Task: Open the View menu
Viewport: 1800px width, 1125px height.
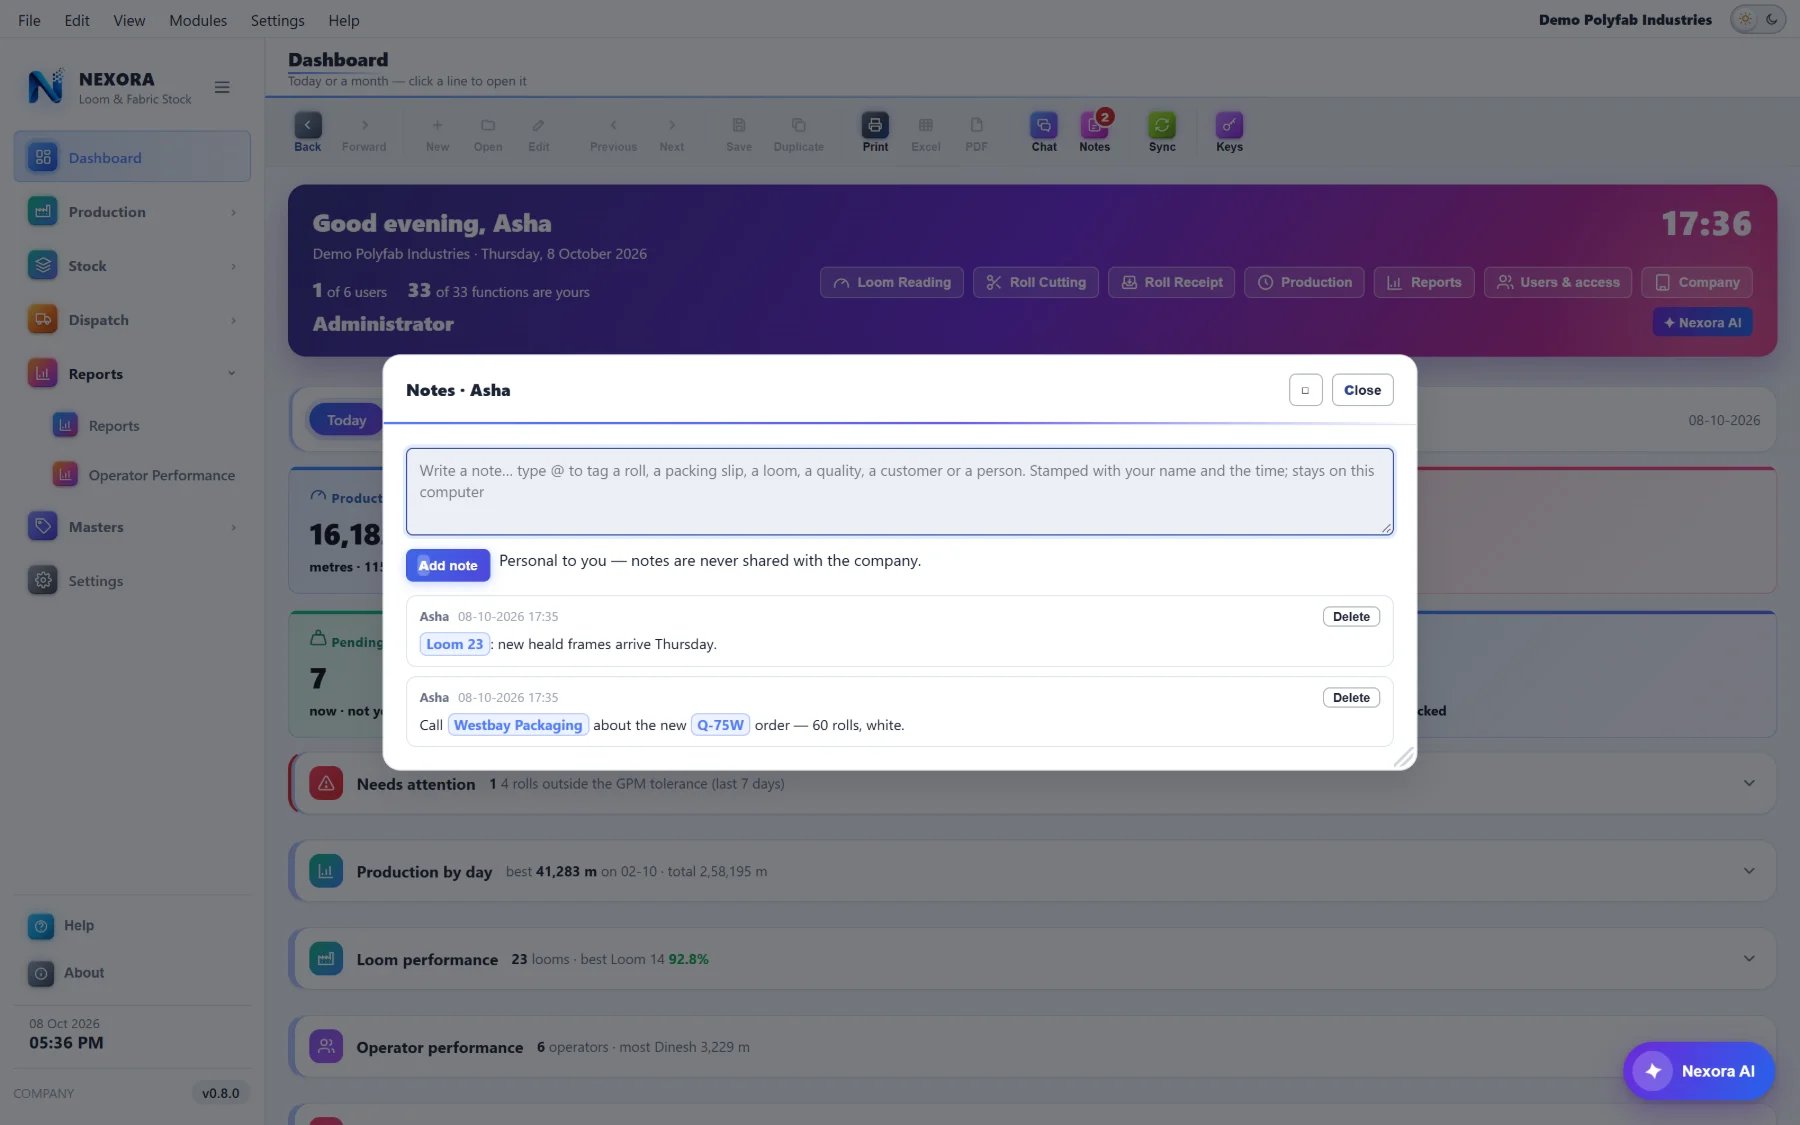Action: coord(129,20)
